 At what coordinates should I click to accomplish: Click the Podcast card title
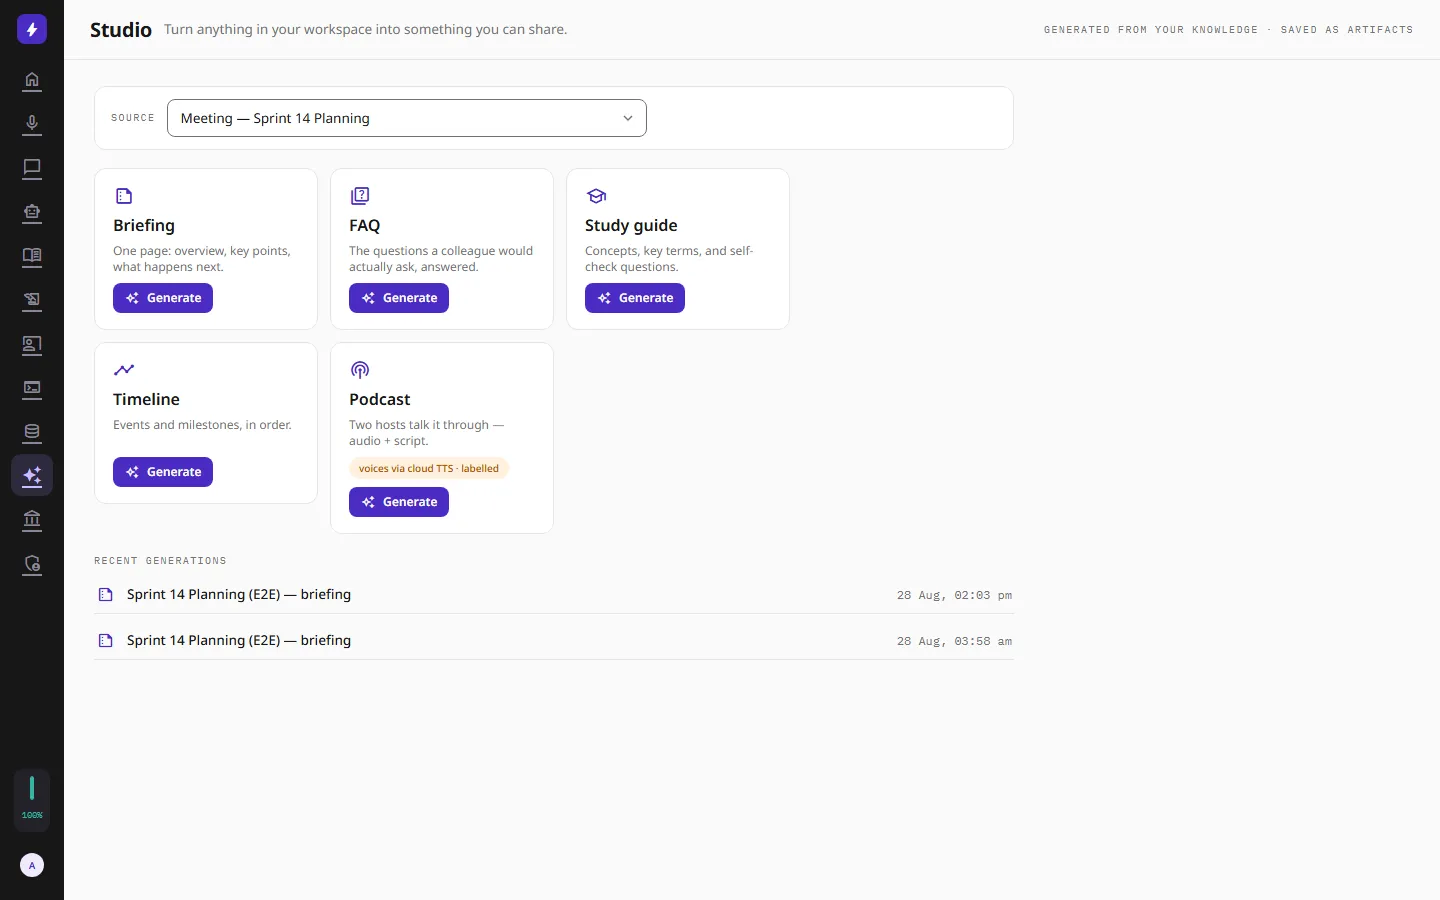pyautogui.click(x=380, y=399)
